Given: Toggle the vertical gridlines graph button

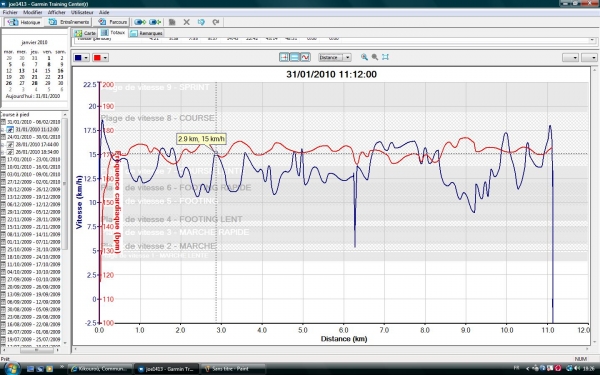Looking at the screenshot, I should pyautogui.click(x=284, y=57).
